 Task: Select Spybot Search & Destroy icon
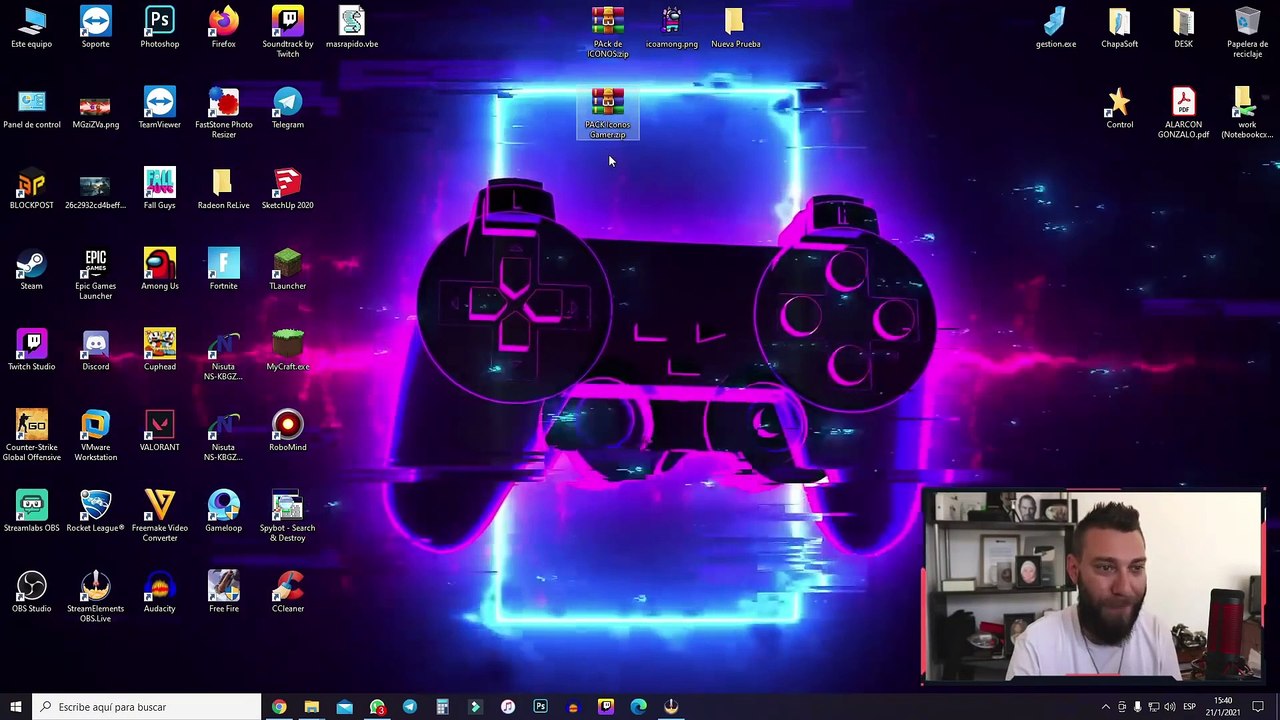pyautogui.click(x=288, y=516)
